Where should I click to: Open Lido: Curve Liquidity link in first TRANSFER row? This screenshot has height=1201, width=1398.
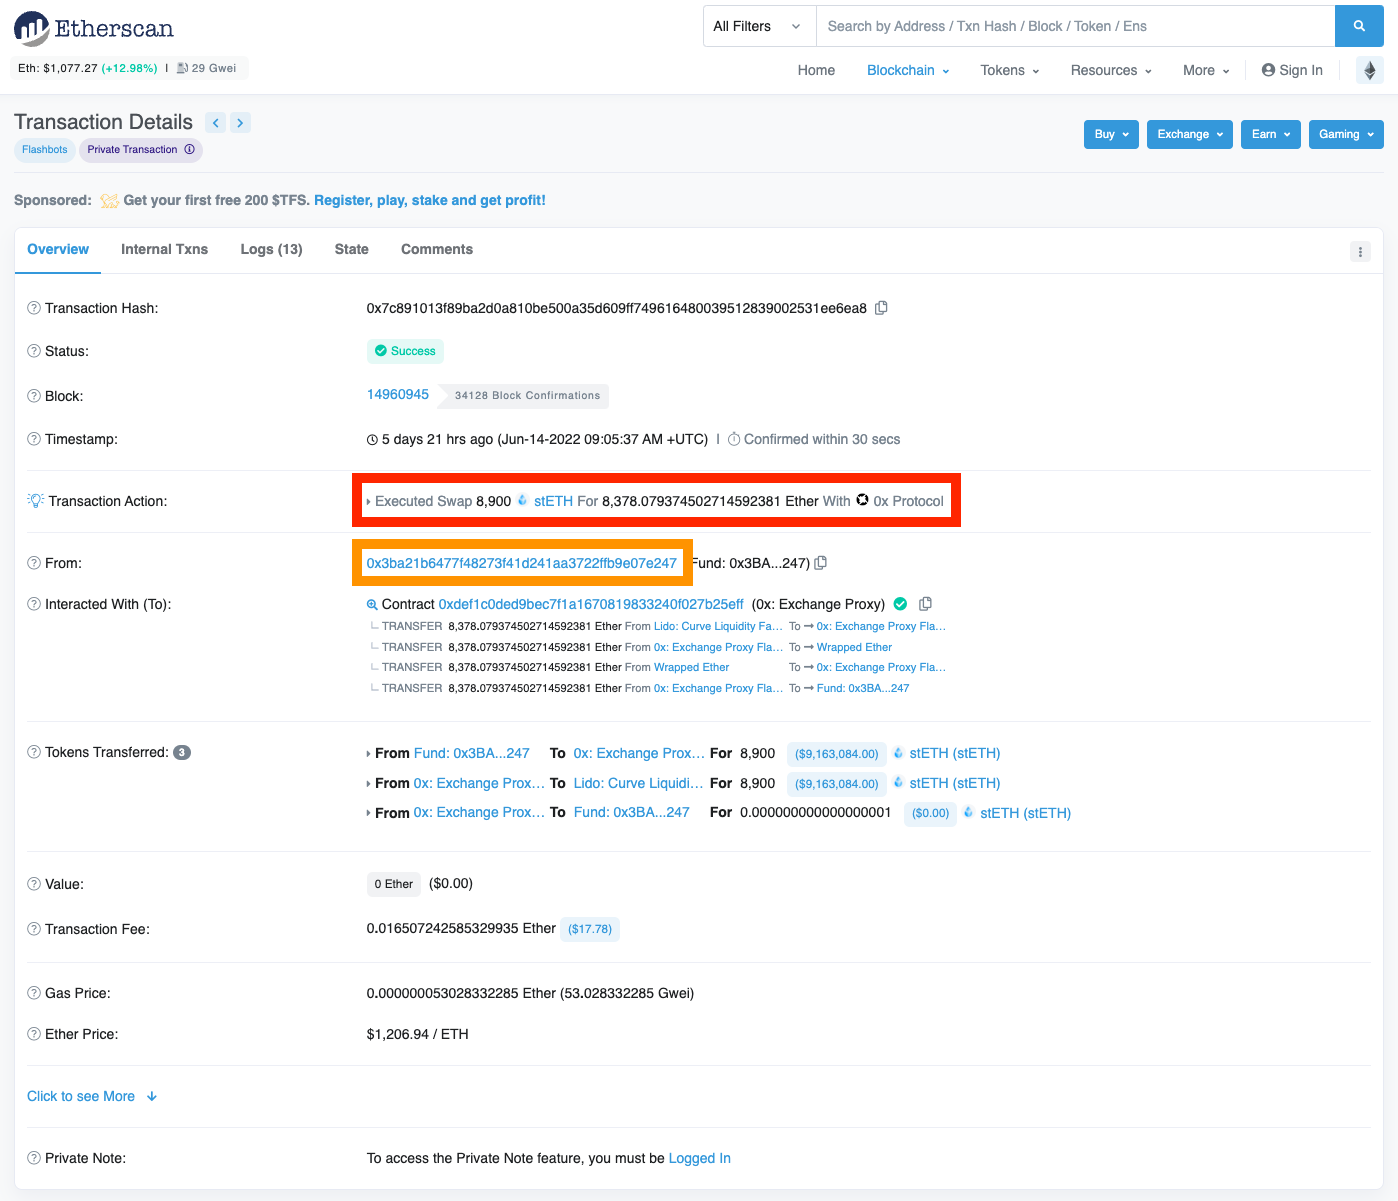point(718,626)
